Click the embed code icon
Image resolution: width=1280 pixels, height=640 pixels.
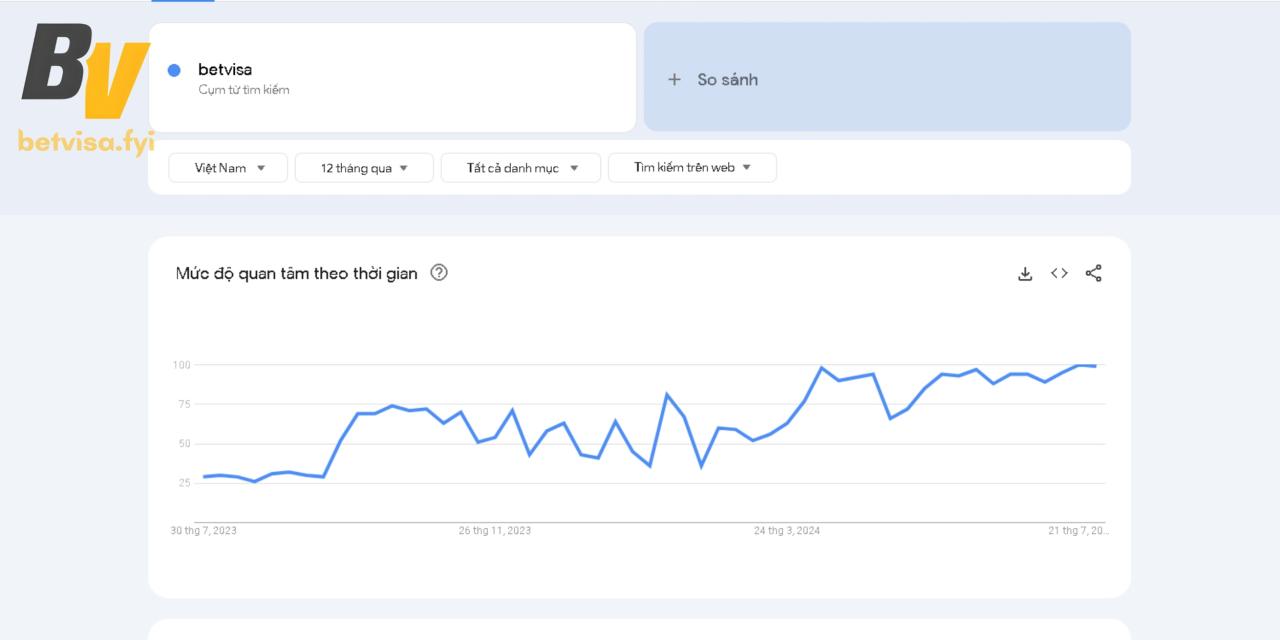coord(1059,273)
